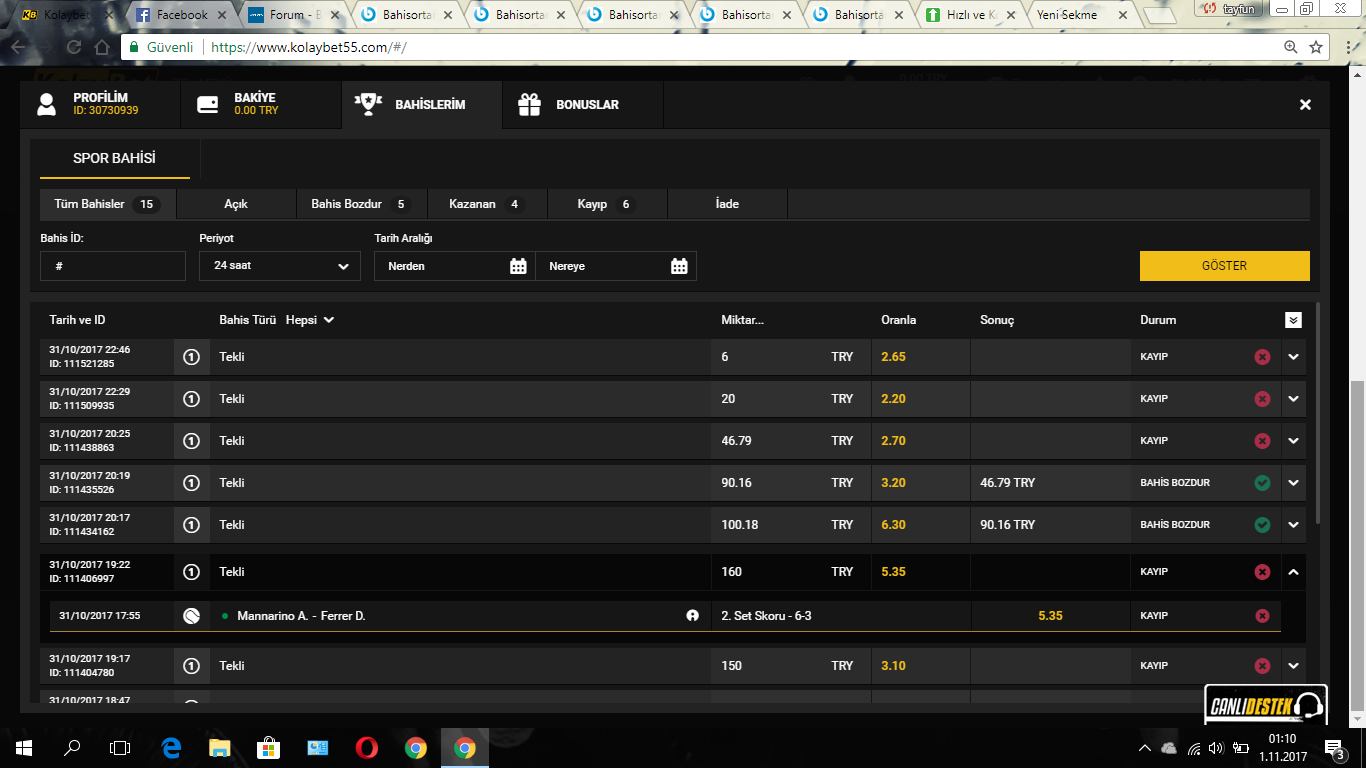The width and height of the screenshot is (1366, 768).
Task: Select the Mannarino A. - Ferrer D. match text
Action: pyautogui.click(x=301, y=616)
